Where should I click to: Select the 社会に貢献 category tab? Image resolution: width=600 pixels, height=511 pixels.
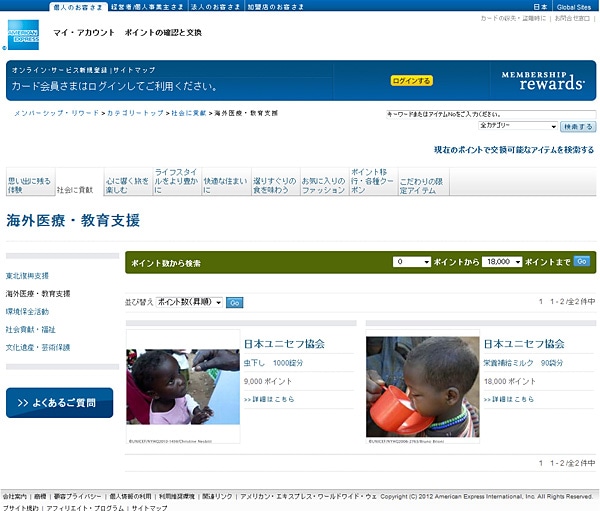pyautogui.click(x=75, y=189)
